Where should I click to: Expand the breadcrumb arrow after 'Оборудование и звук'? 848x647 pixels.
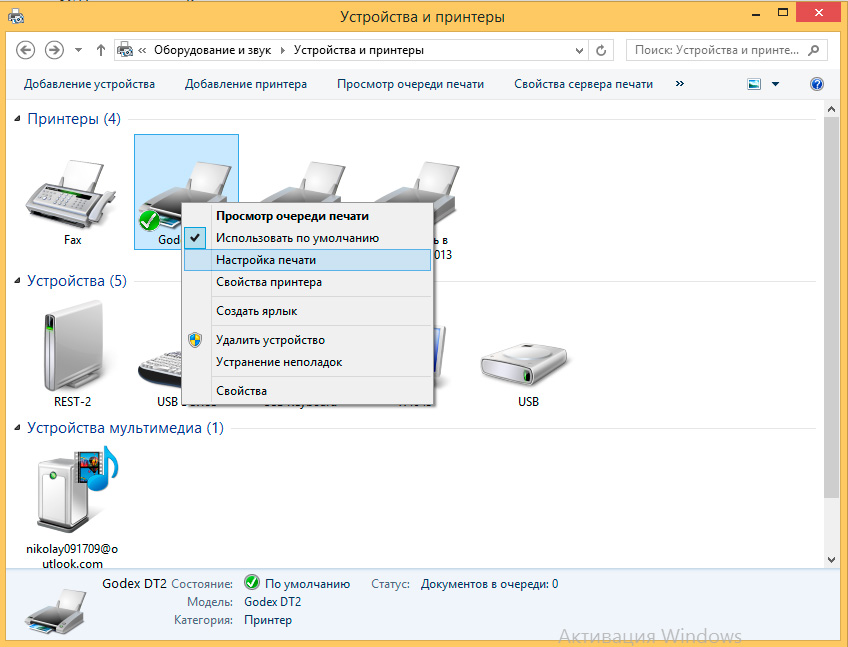[x=282, y=50]
